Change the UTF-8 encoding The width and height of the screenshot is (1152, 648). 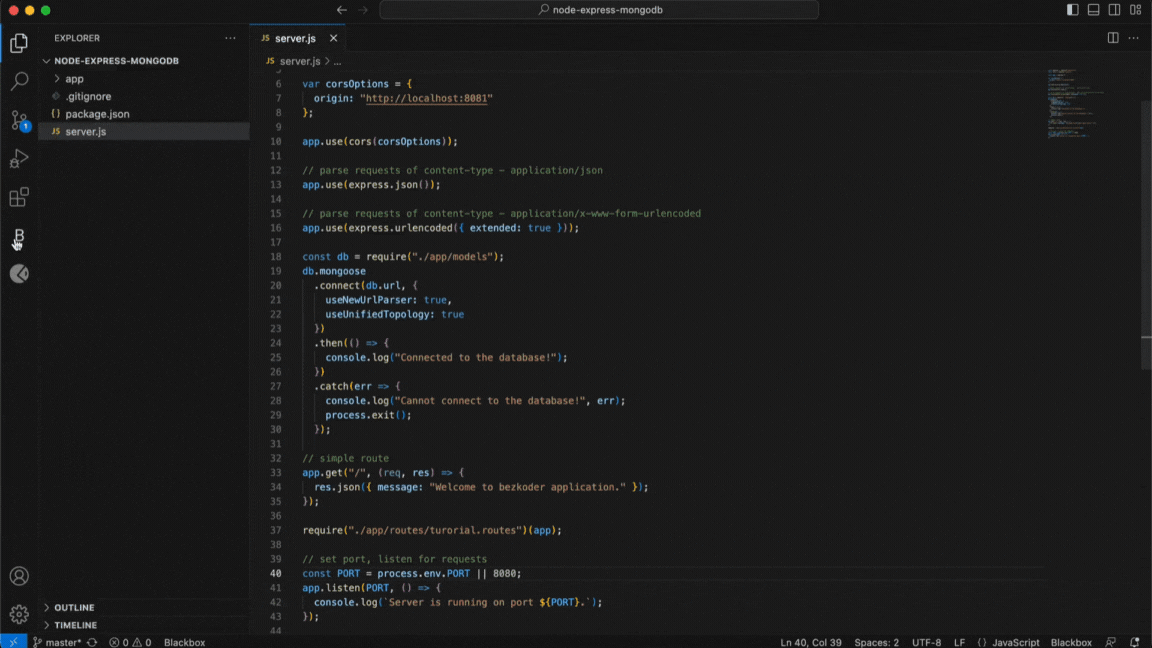pyautogui.click(x=926, y=642)
